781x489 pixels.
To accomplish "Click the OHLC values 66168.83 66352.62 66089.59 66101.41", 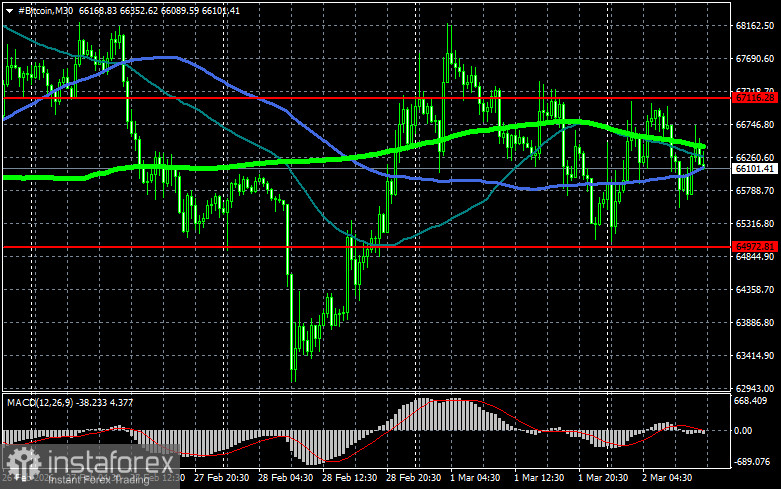I will (x=159, y=10).
